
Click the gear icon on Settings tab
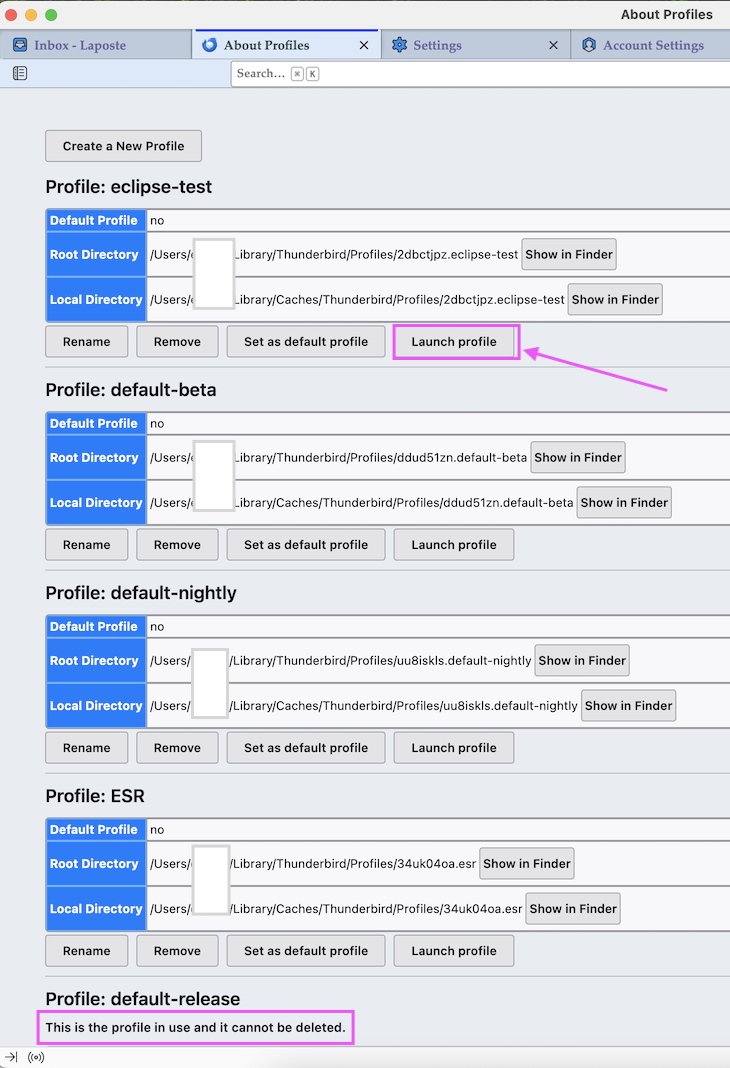click(x=400, y=45)
